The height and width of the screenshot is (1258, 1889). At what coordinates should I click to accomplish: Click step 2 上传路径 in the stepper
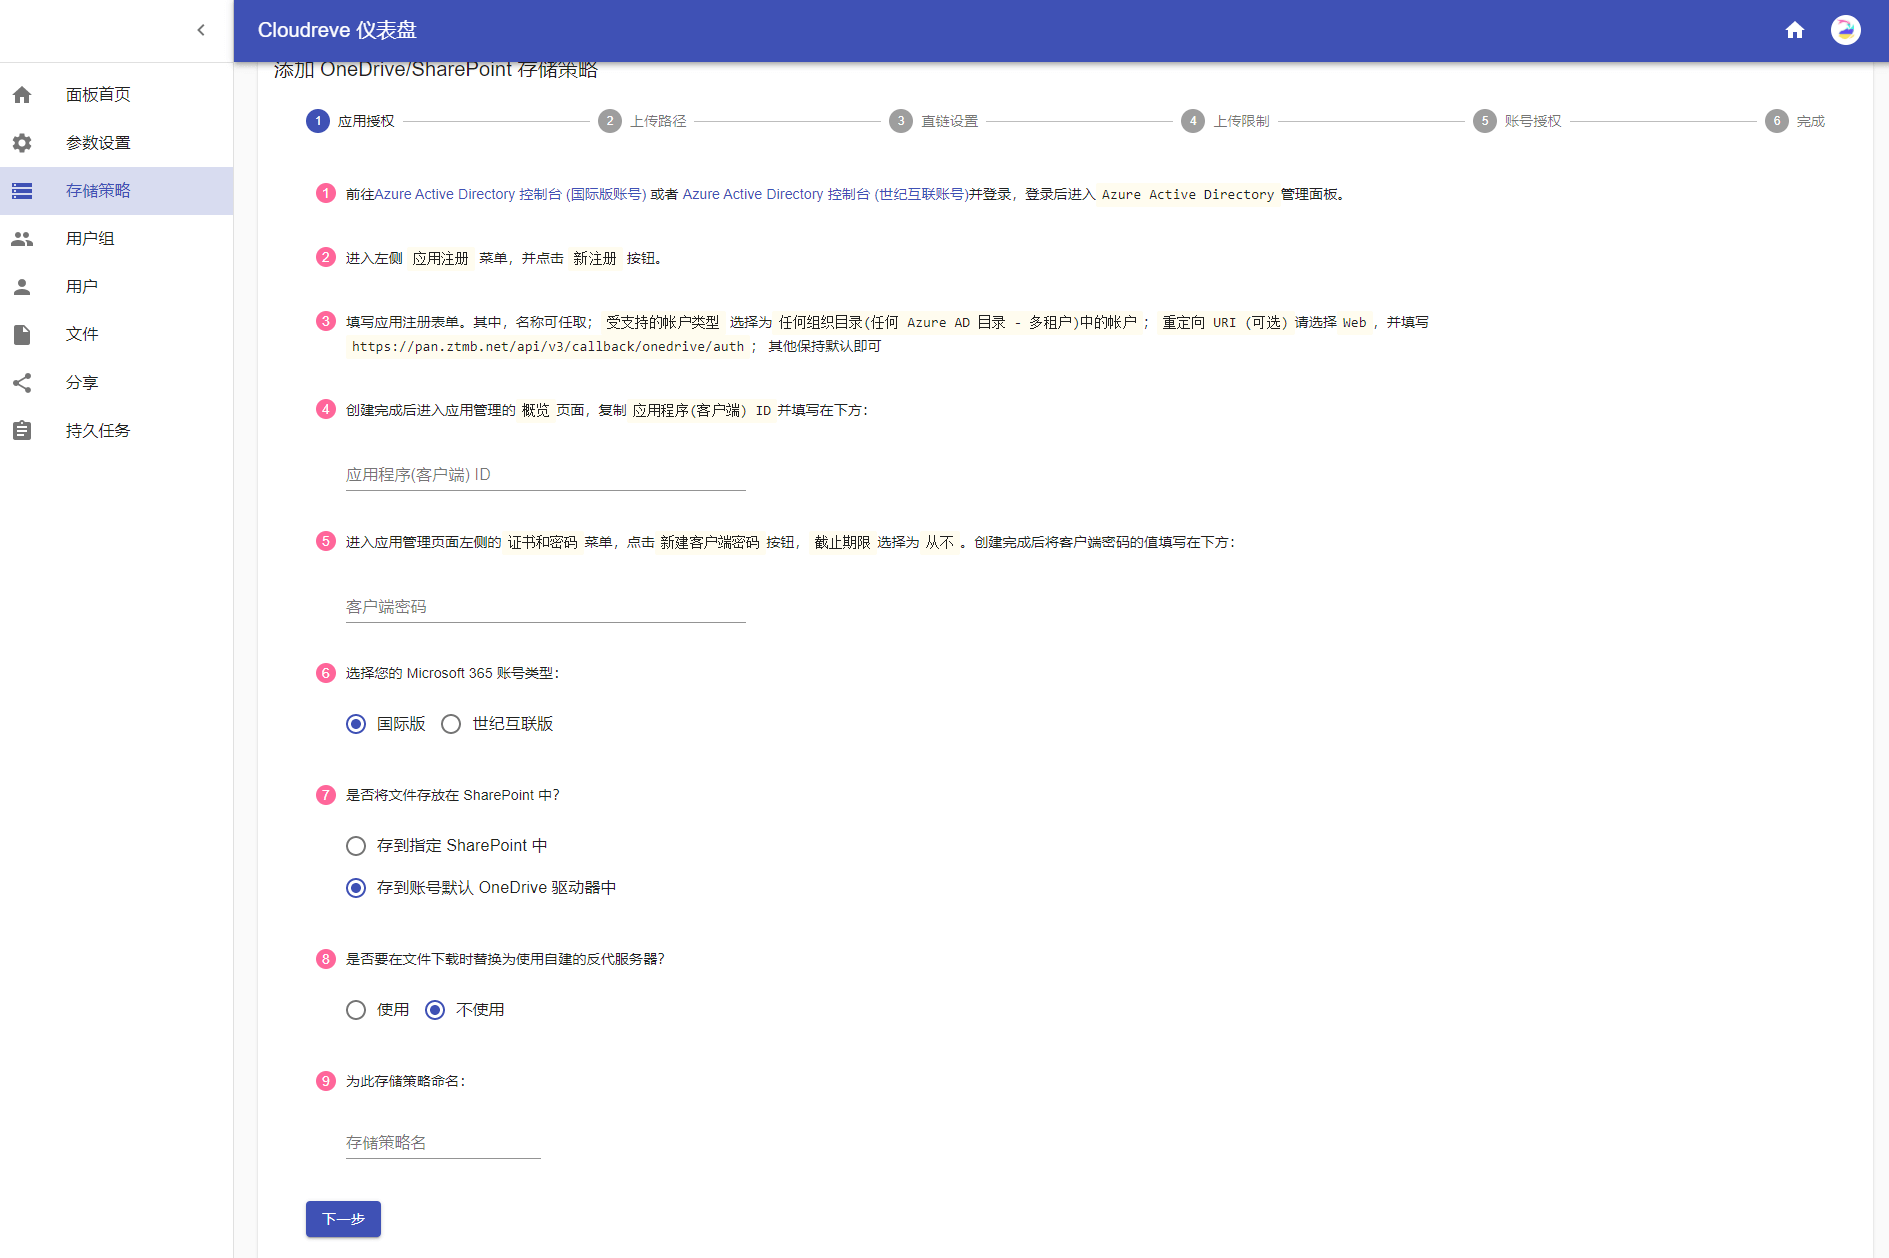pyautogui.click(x=642, y=121)
